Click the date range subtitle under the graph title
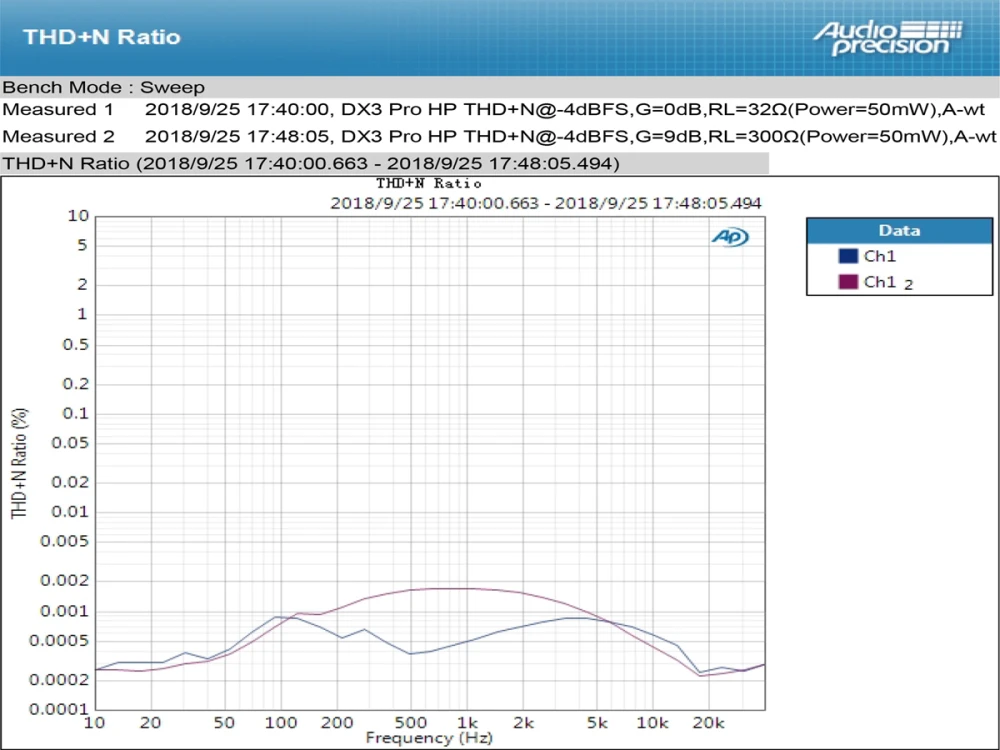This screenshot has height=750, width=1000. pos(546,203)
